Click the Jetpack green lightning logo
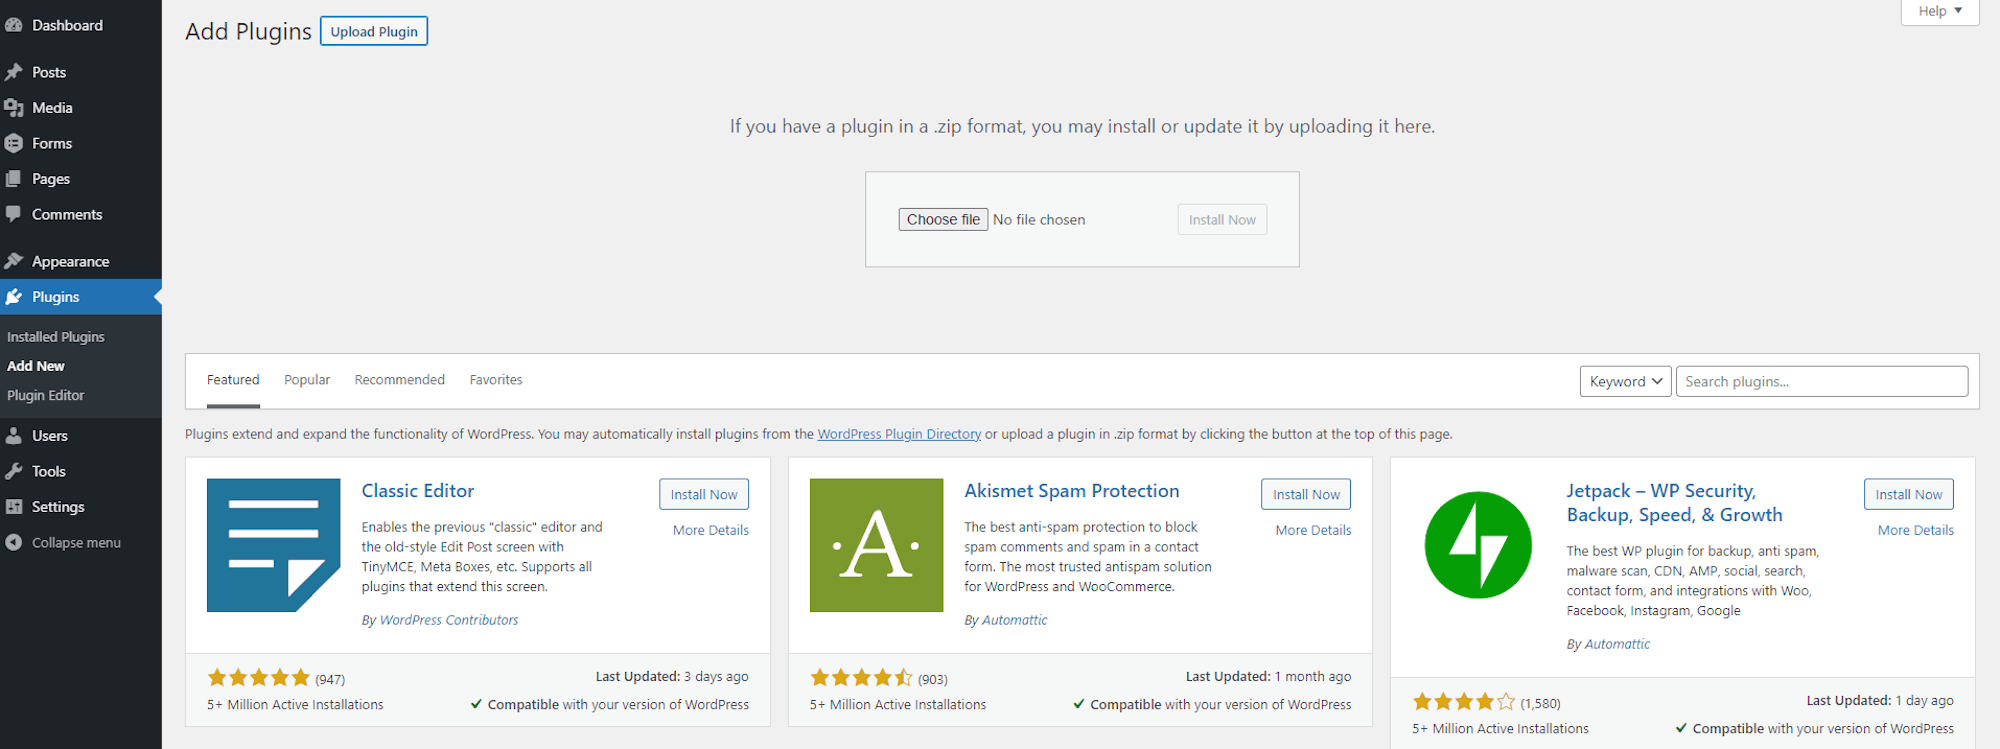This screenshot has height=749, width=2000. [1478, 545]
